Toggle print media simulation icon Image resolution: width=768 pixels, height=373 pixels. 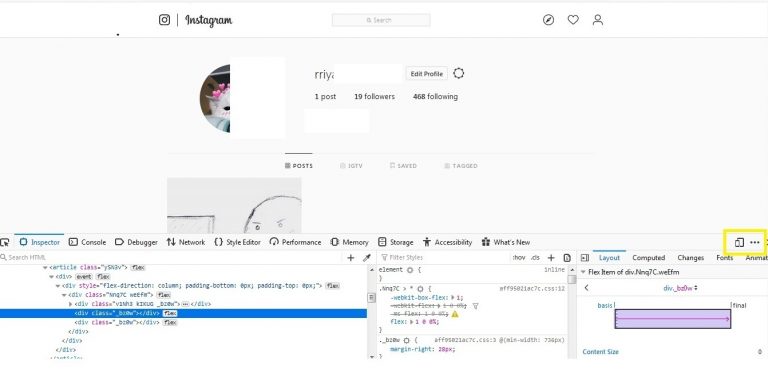[567, 258]
